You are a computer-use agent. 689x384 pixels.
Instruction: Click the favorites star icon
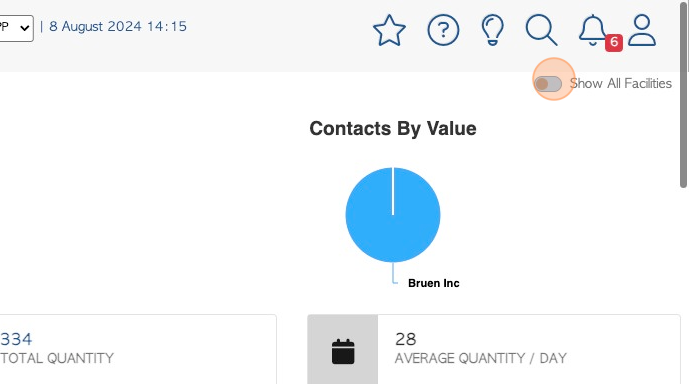(389, 30)
